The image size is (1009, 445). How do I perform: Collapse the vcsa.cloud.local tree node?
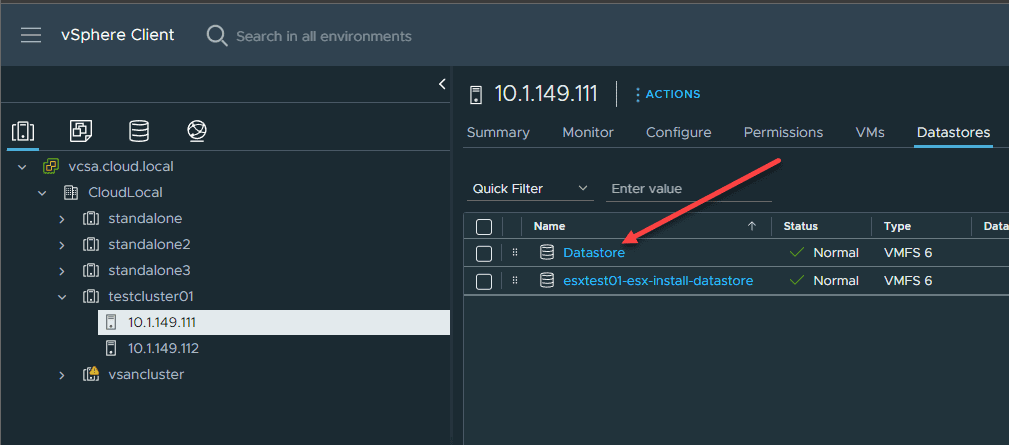click(x=23, y=167)
